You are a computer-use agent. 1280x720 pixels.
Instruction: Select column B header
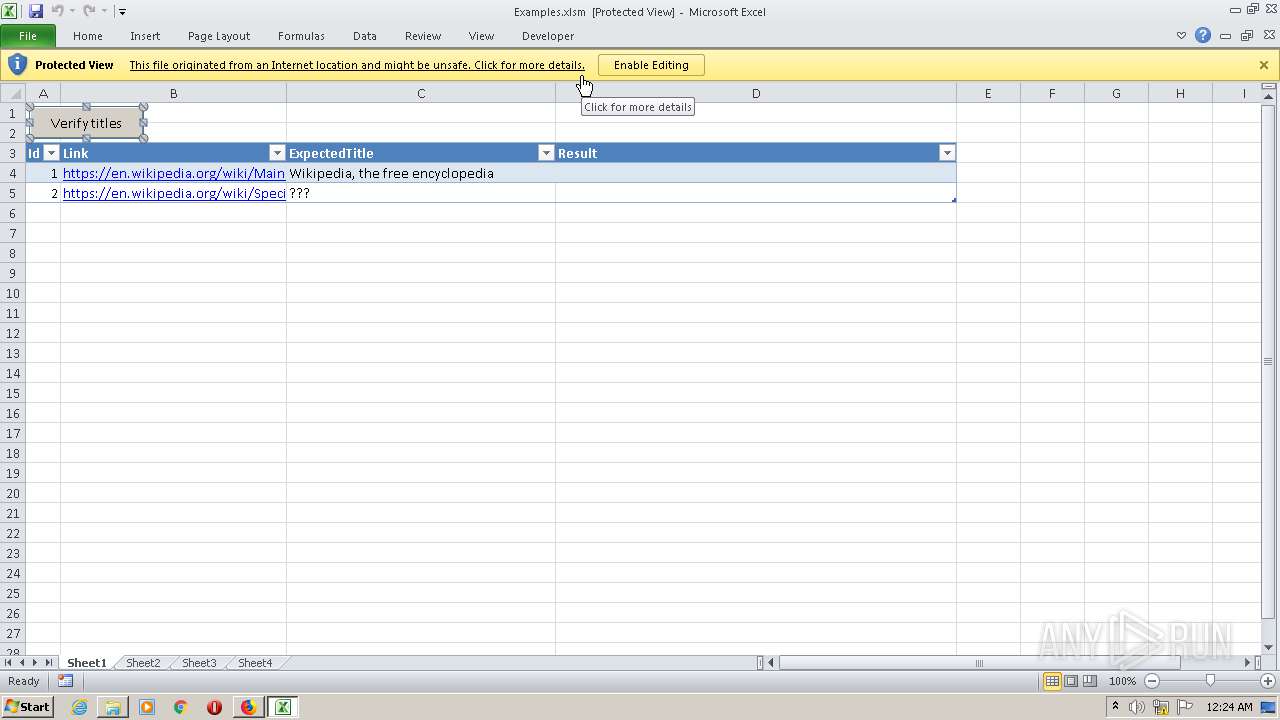tap(173, 93)
